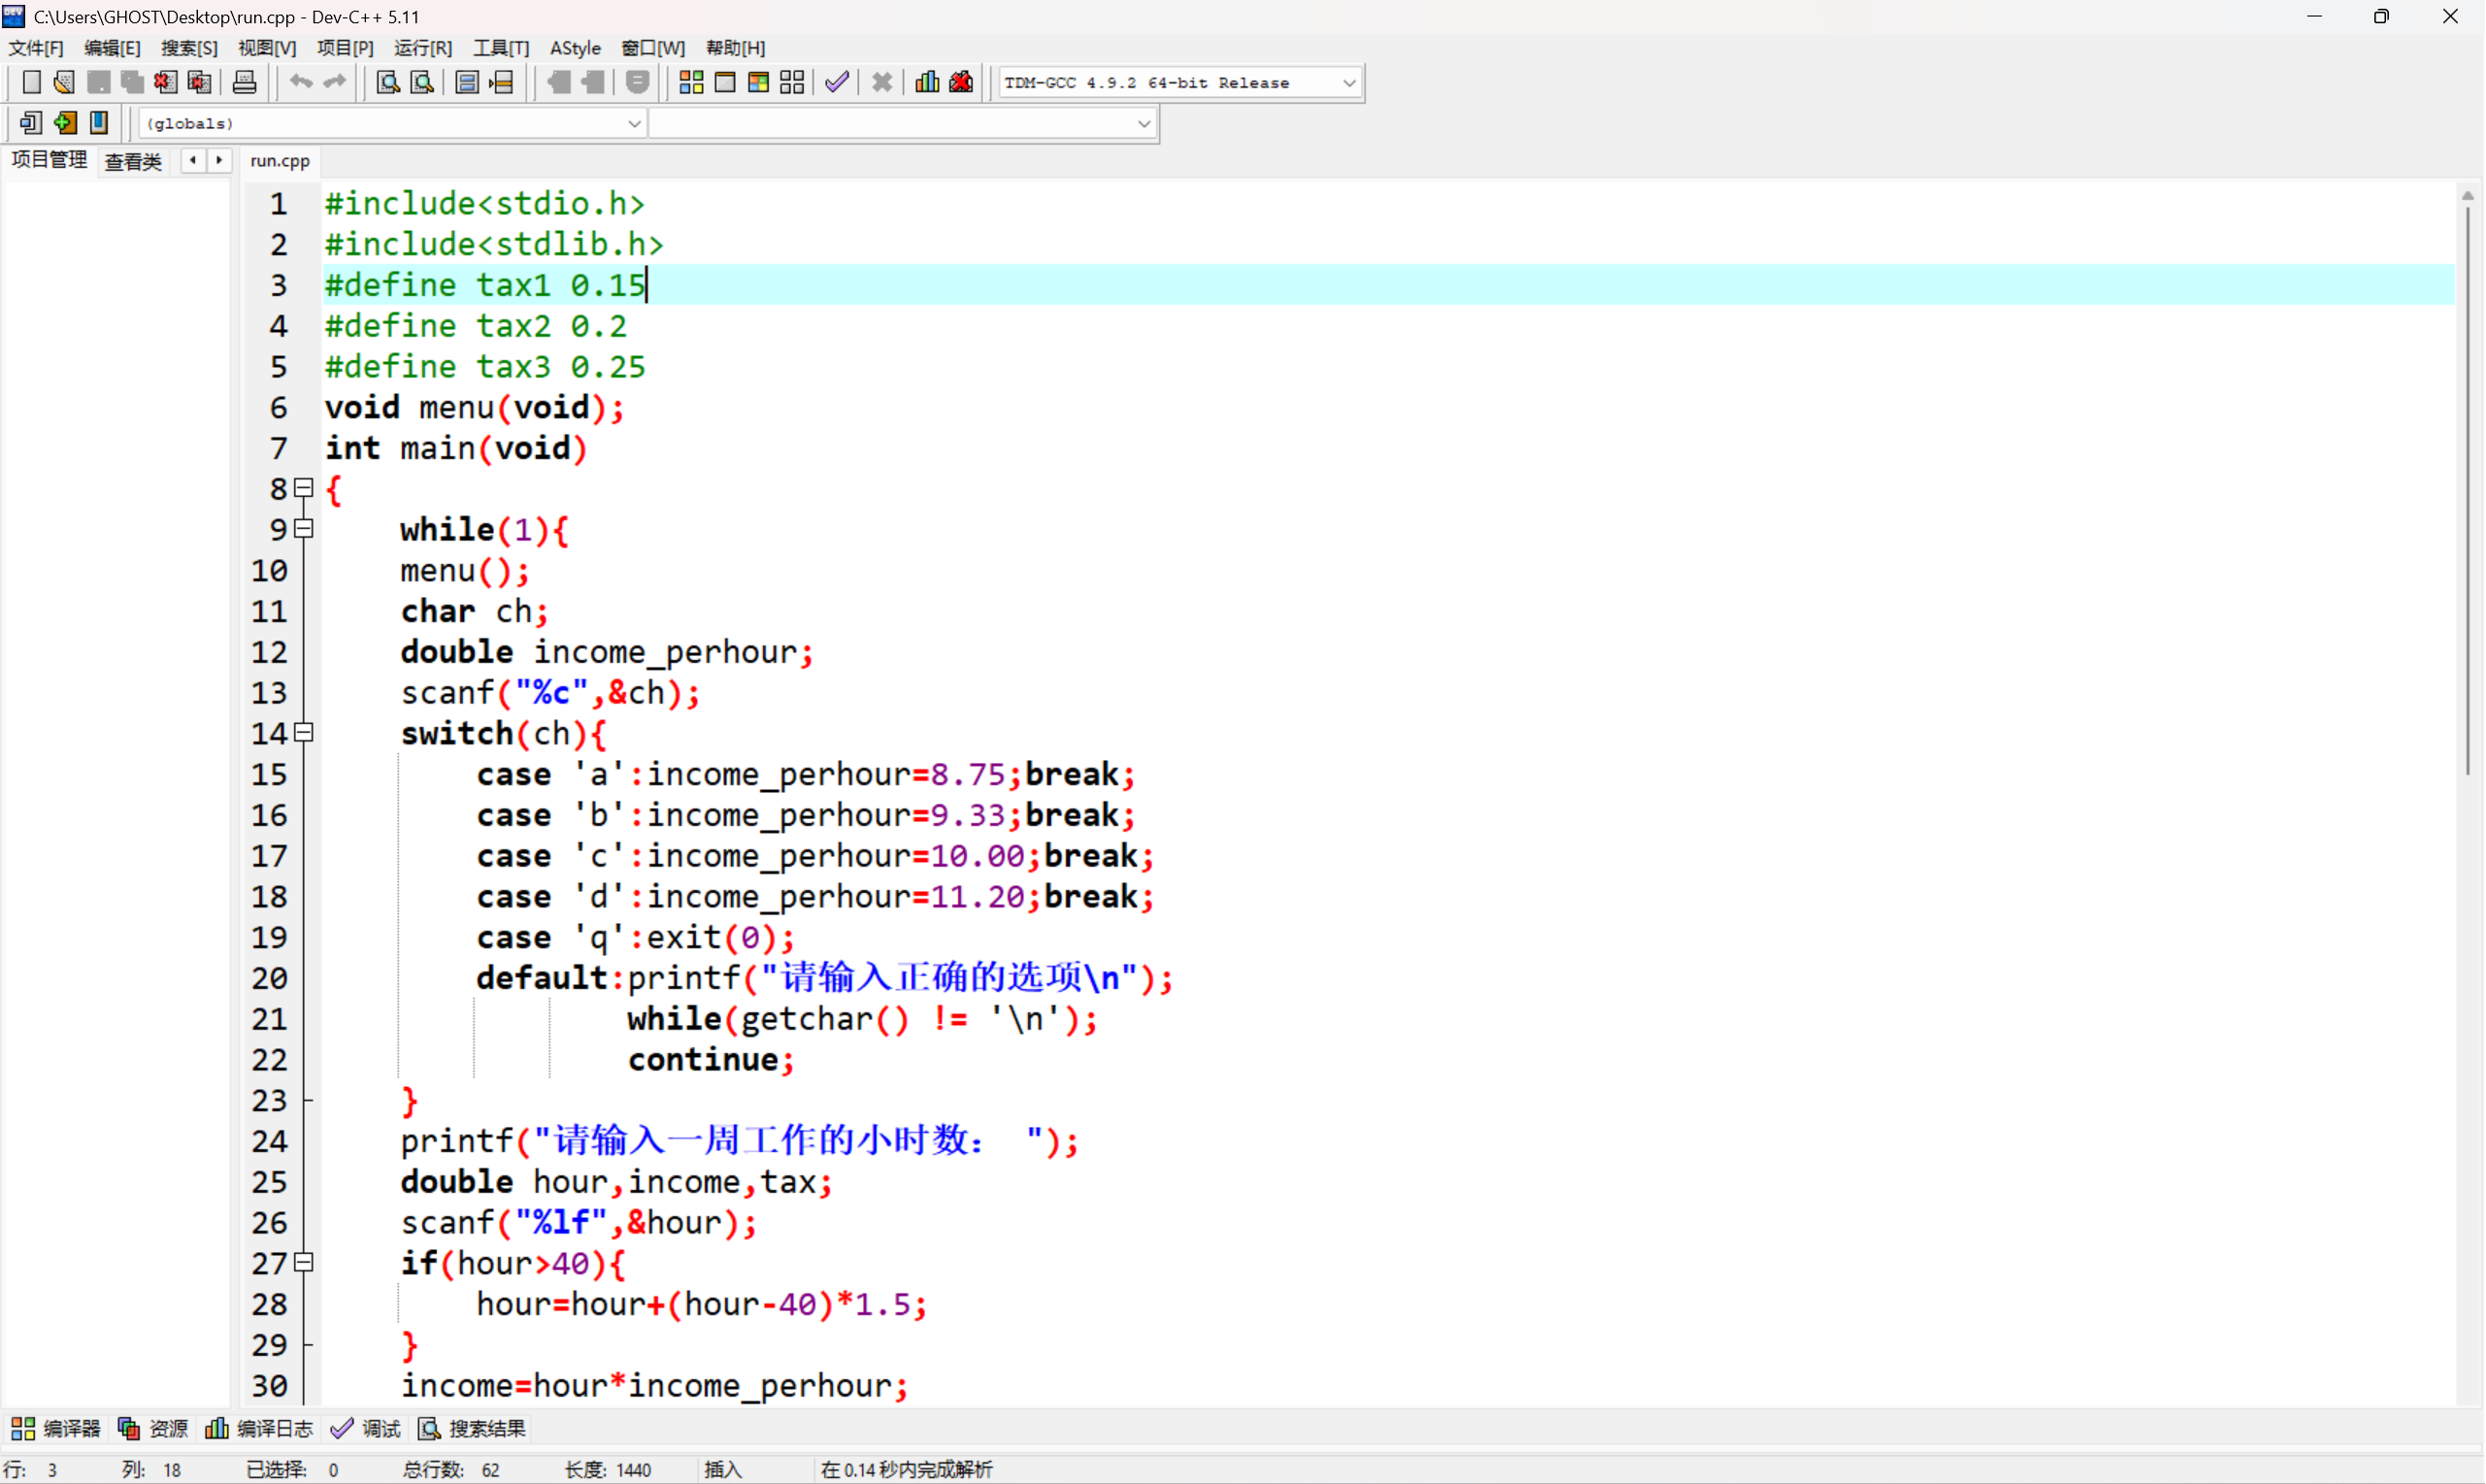Viewport: 2486px width, 1484px height.
Task: Click the green plus insert icon
Action: pos(65,123)
